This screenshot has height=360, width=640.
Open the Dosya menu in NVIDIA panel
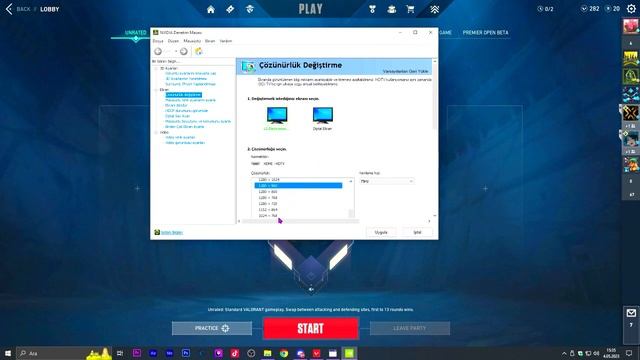click(158, 41)
